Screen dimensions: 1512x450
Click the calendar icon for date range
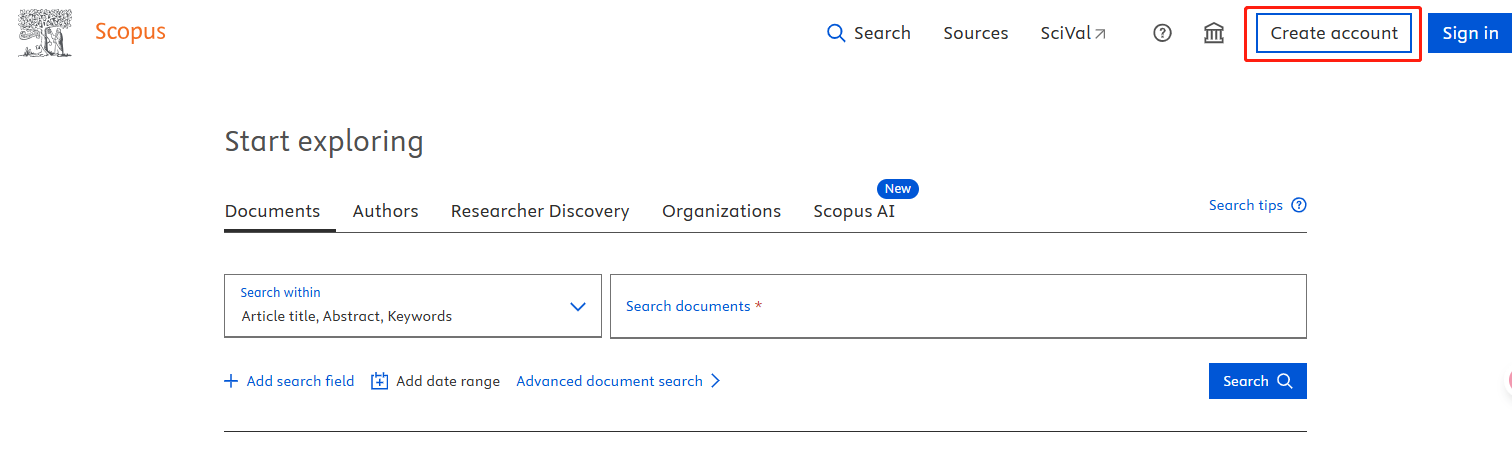click(379, 381)
